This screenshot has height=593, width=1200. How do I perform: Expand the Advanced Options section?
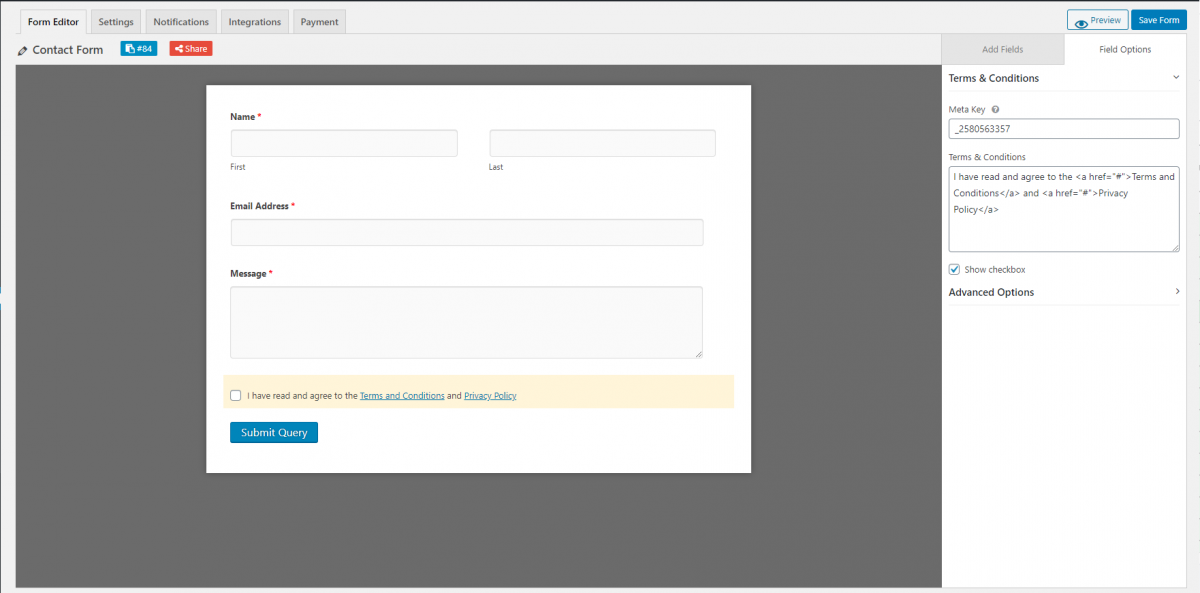pyautogui.click(x=1176, y=292)
